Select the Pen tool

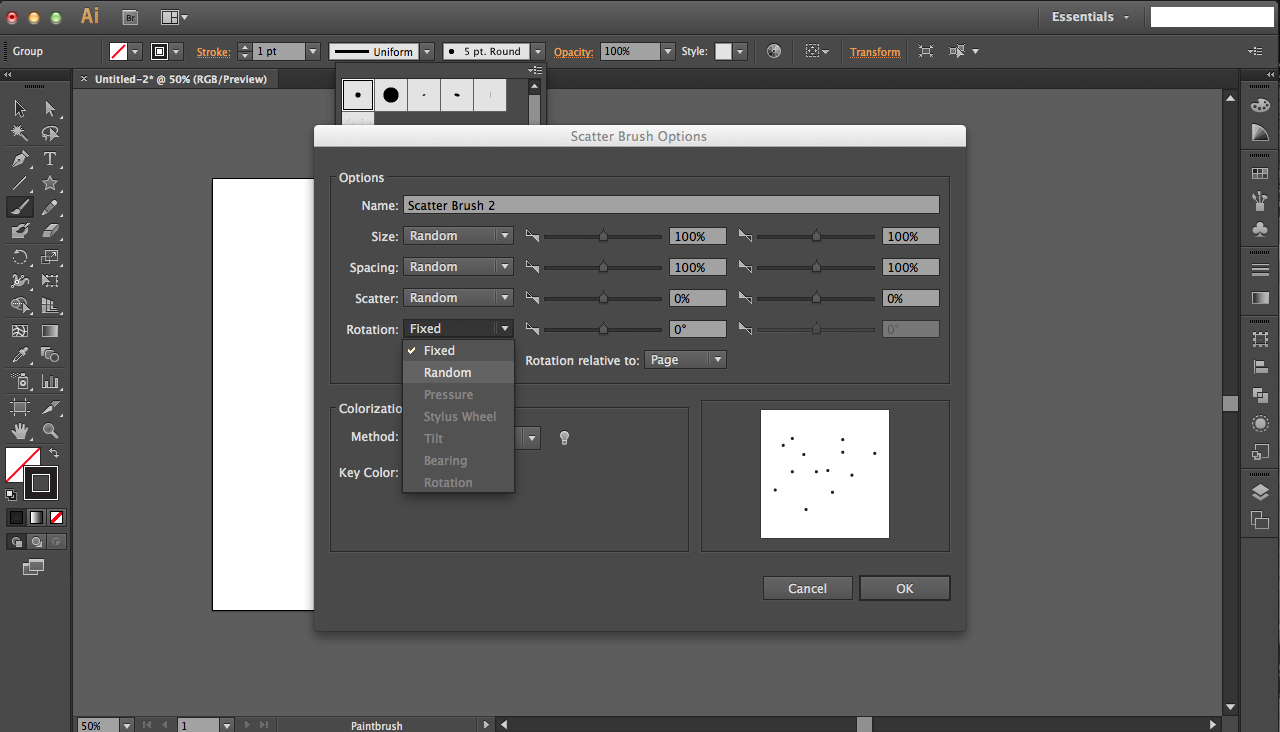pyautogui.click(x=20, y=159)
